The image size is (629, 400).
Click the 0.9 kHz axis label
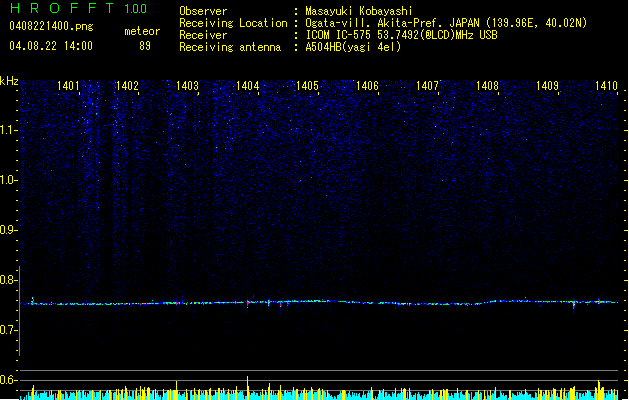click(8, 230)
